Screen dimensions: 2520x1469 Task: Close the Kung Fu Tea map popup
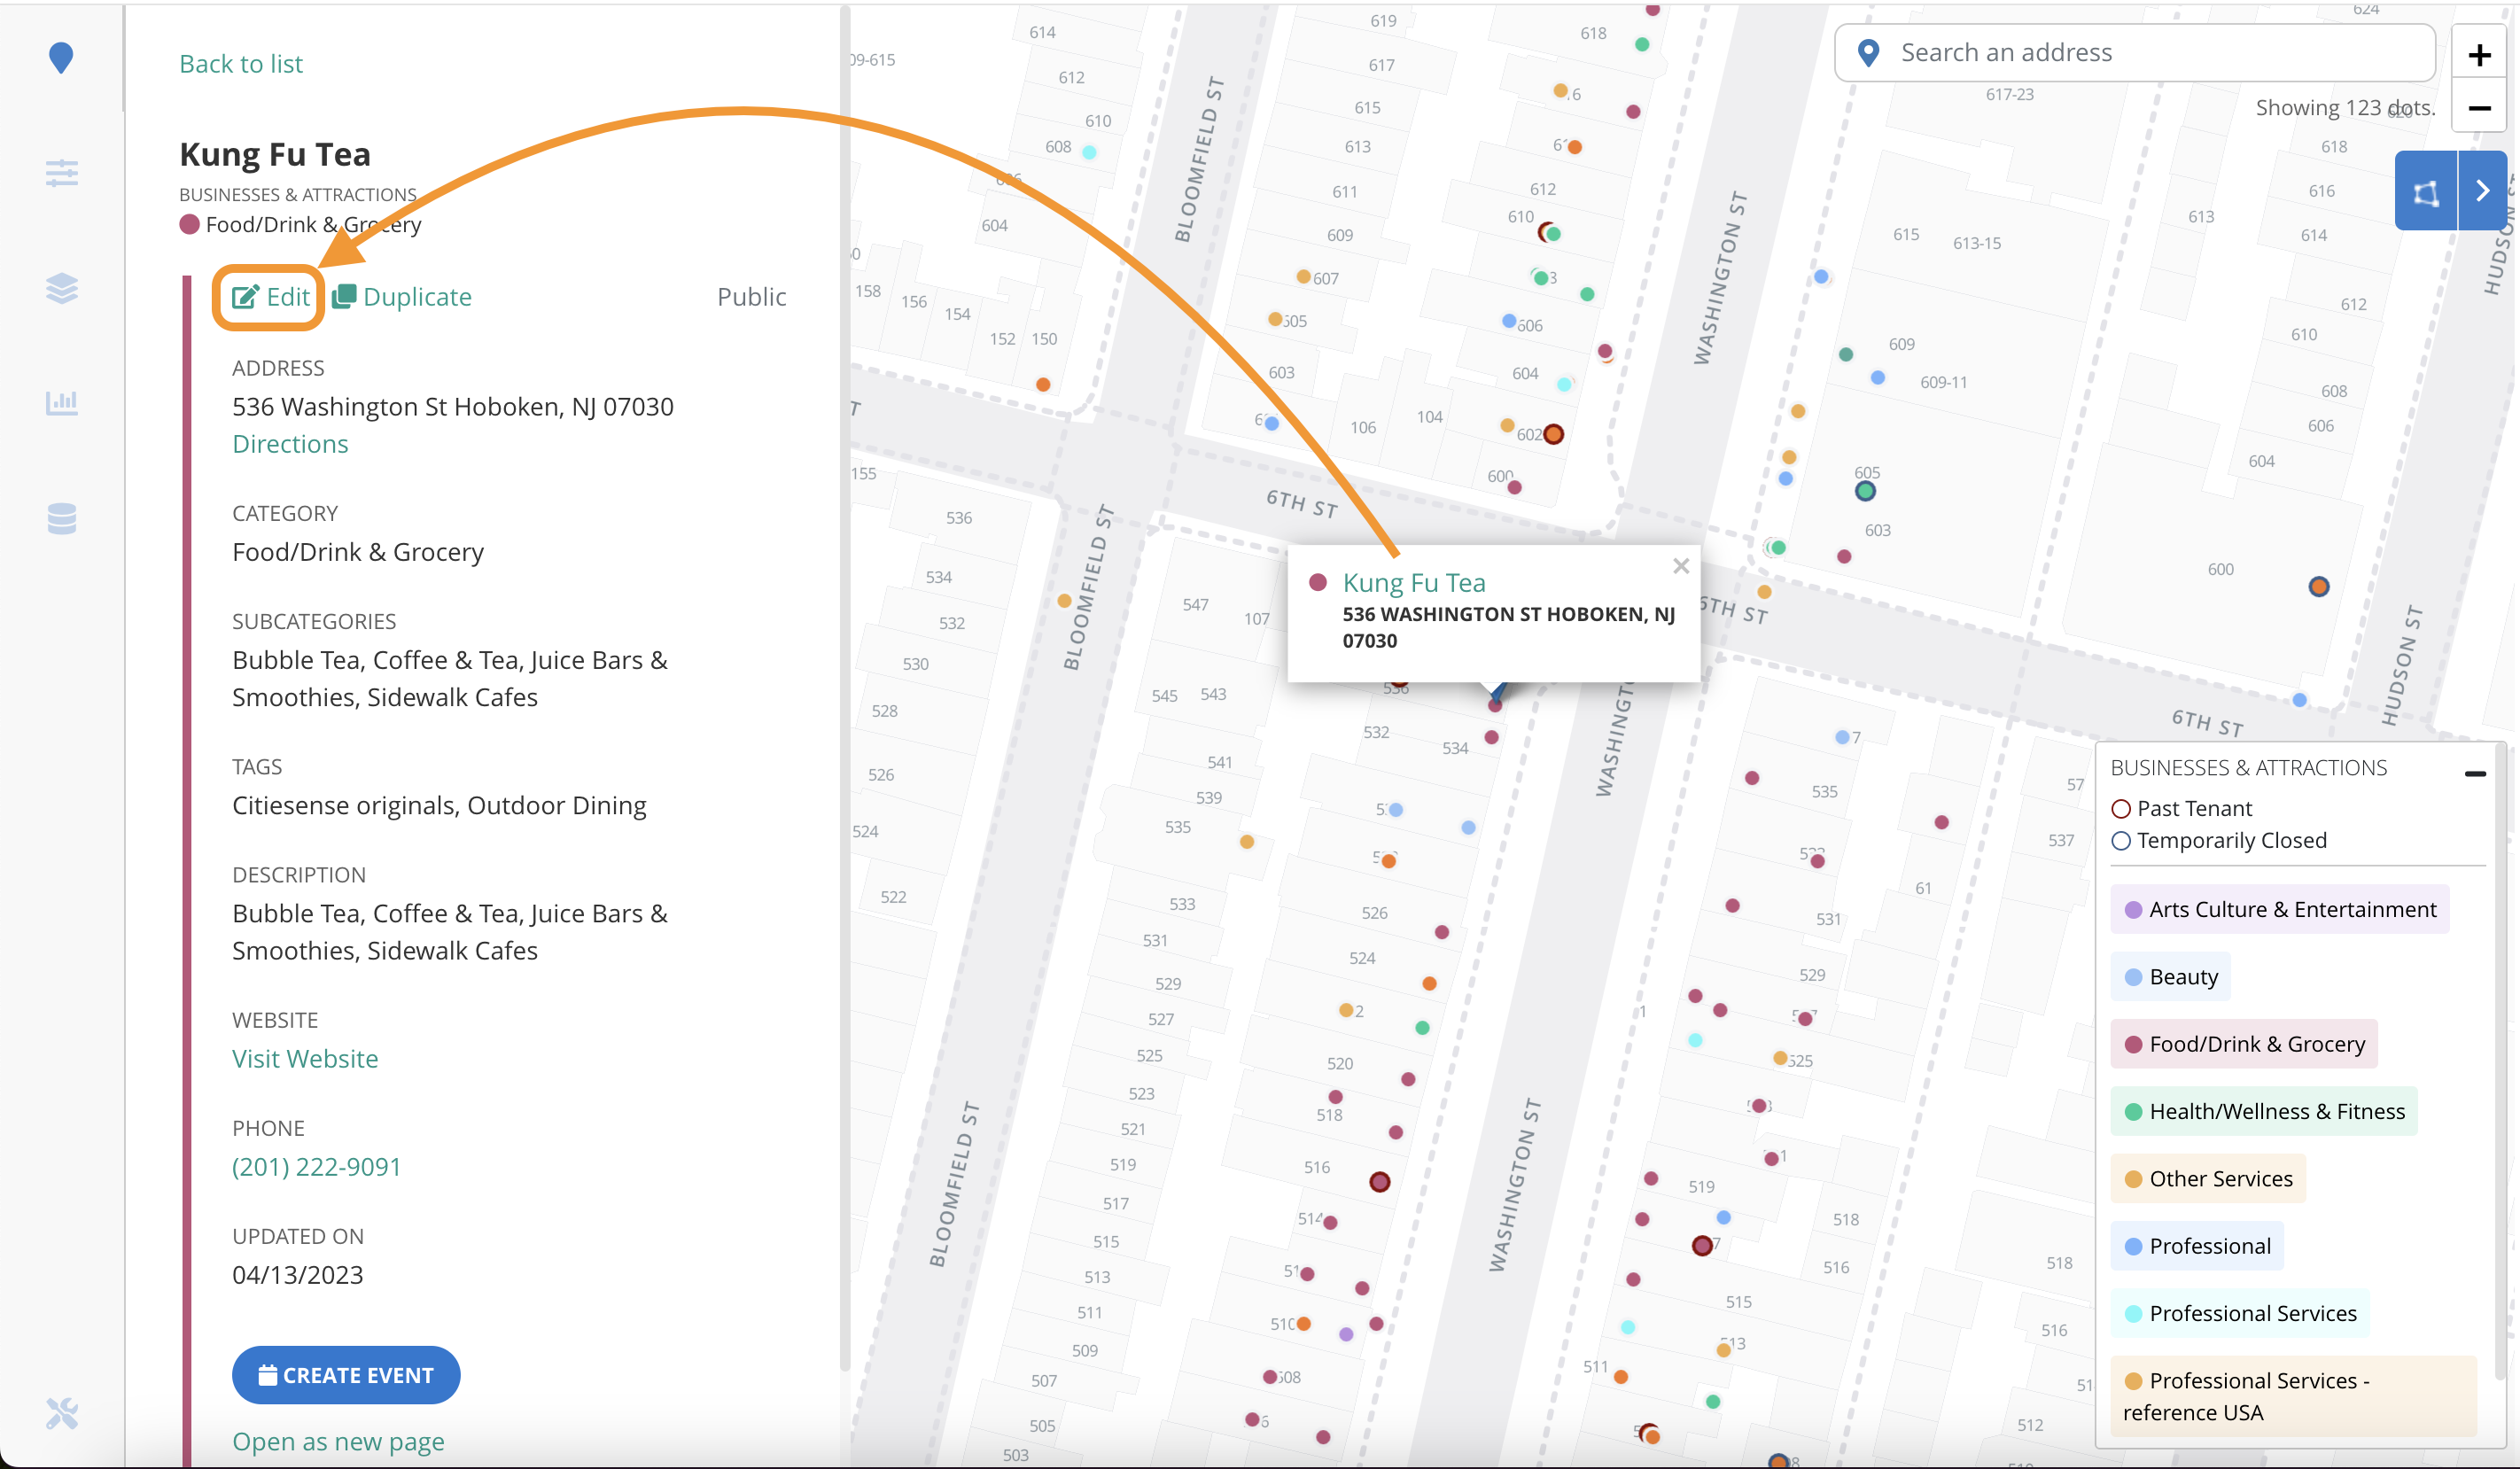(x=1681, y=566)
